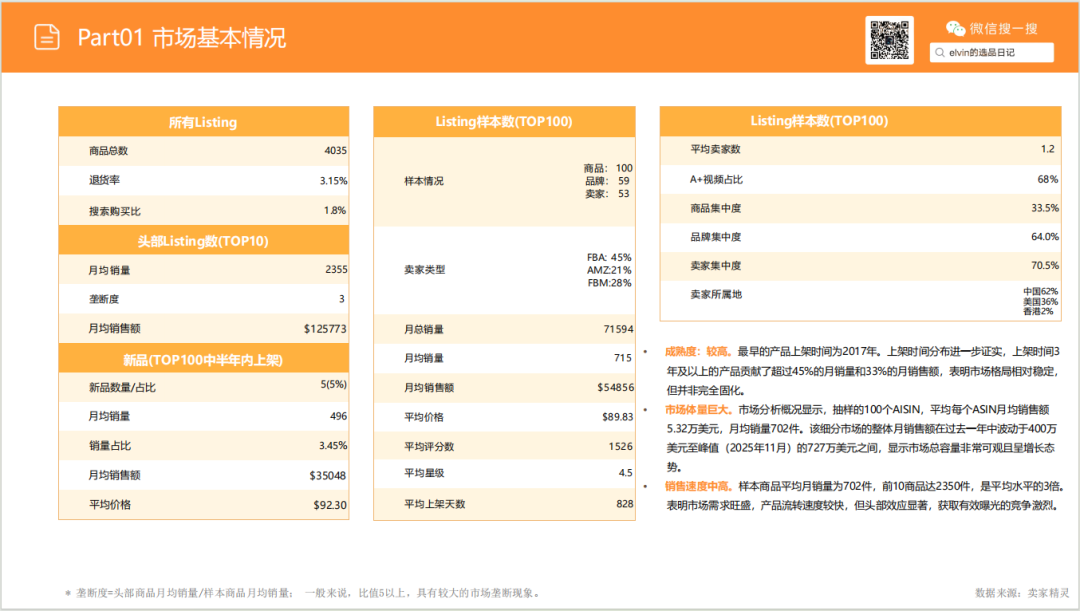The image size is (1080, 611).
Task: Expand the 头部Listing数(TOP10) section
Action: click(203, 240)
